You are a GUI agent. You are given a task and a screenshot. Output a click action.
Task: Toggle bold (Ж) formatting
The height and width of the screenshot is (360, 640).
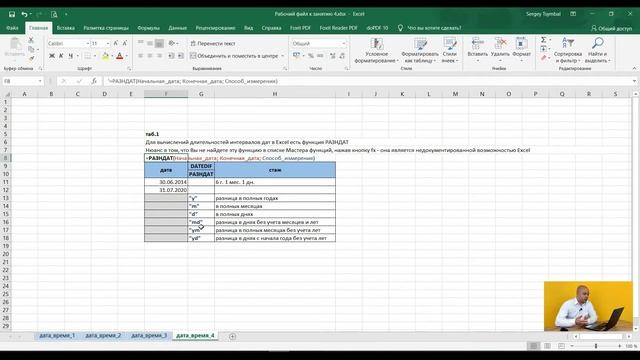52,56
